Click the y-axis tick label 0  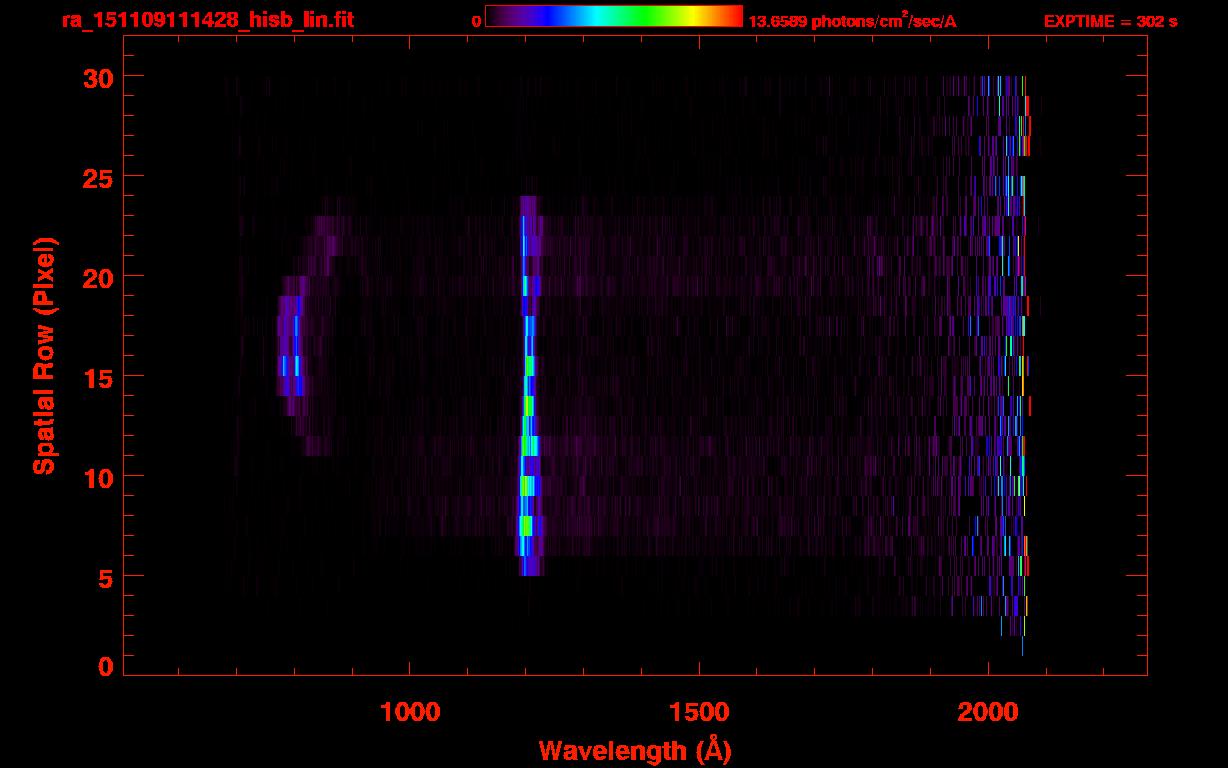pos(104,667)
